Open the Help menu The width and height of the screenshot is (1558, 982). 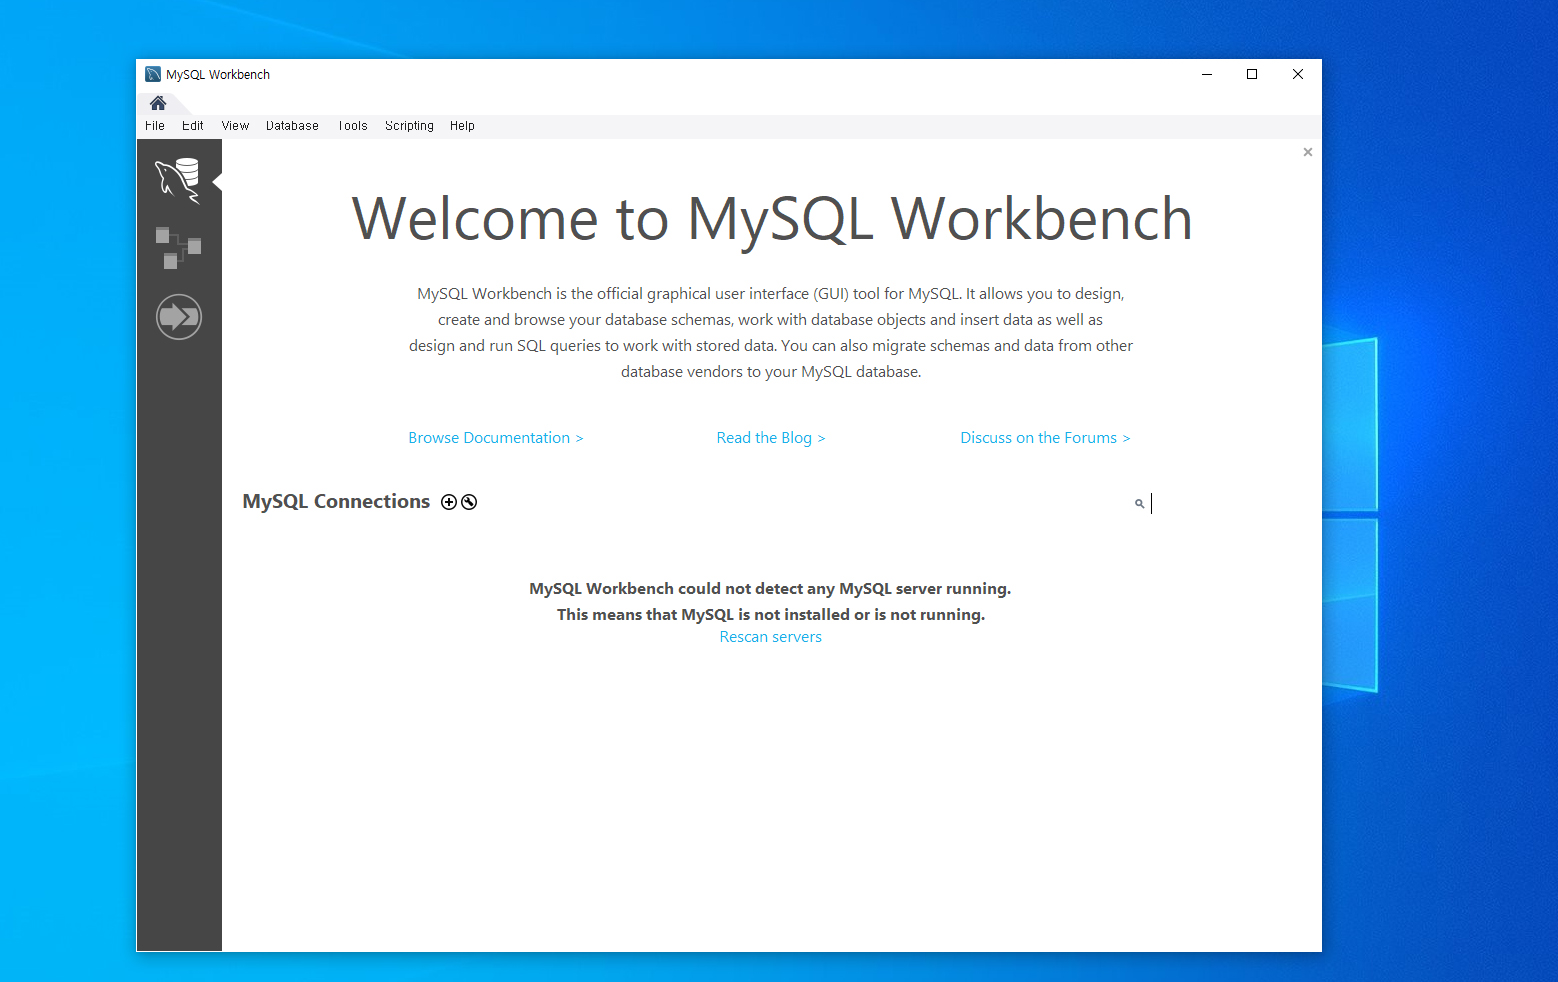[462, 126]
